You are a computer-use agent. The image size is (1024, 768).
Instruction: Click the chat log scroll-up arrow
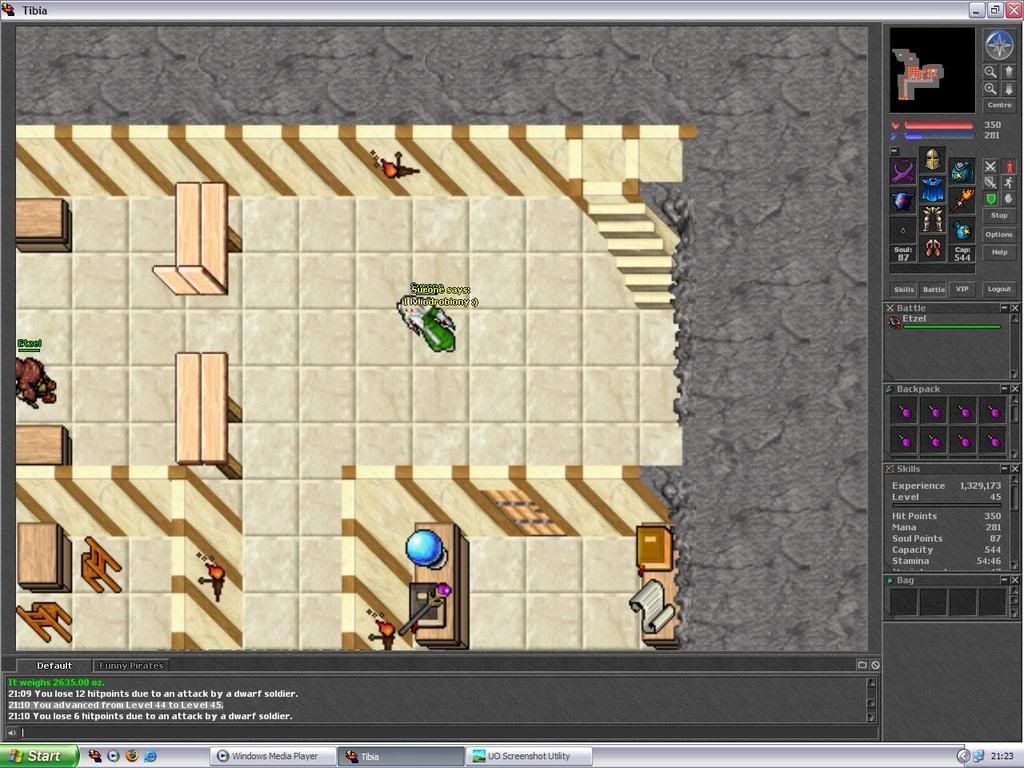871,682
